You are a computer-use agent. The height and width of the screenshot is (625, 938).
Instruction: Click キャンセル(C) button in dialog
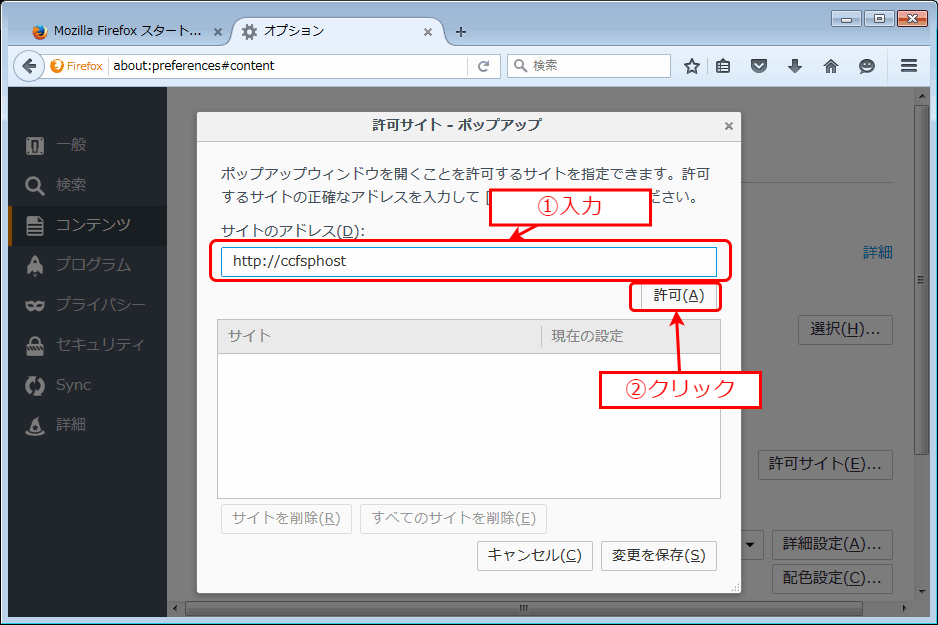535,556
